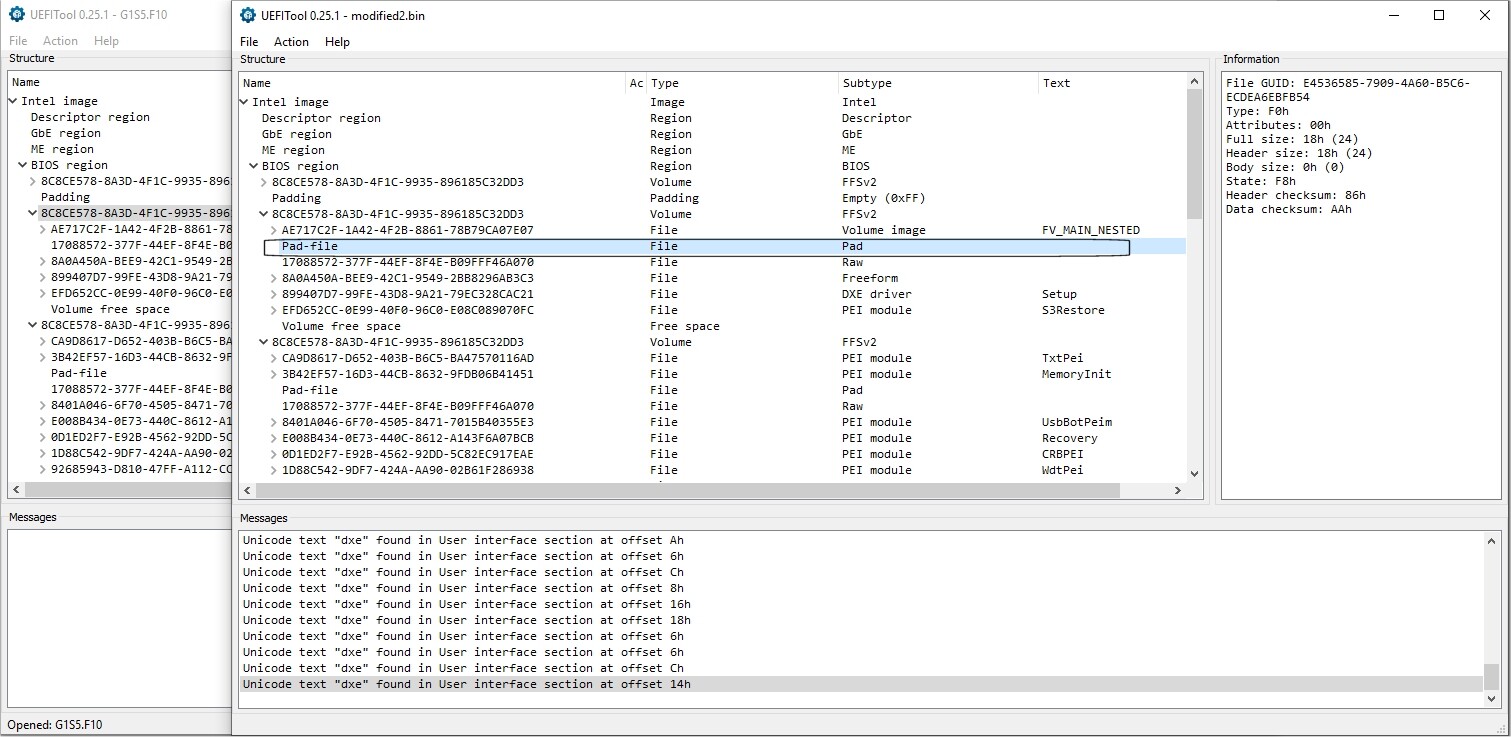The width and height of the screenshot is (1511, 737).
Task: Select message with offset Ah
Action: [861, 540]
